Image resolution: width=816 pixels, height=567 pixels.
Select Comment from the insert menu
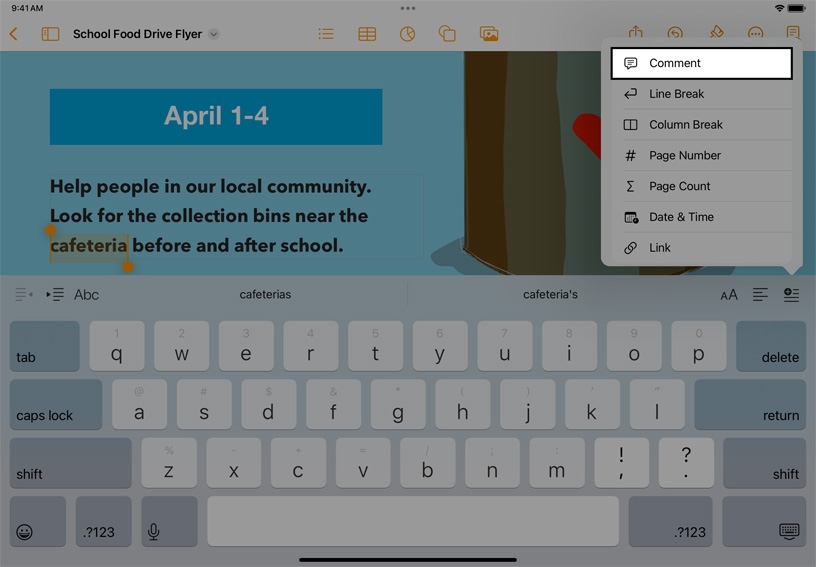701,63
